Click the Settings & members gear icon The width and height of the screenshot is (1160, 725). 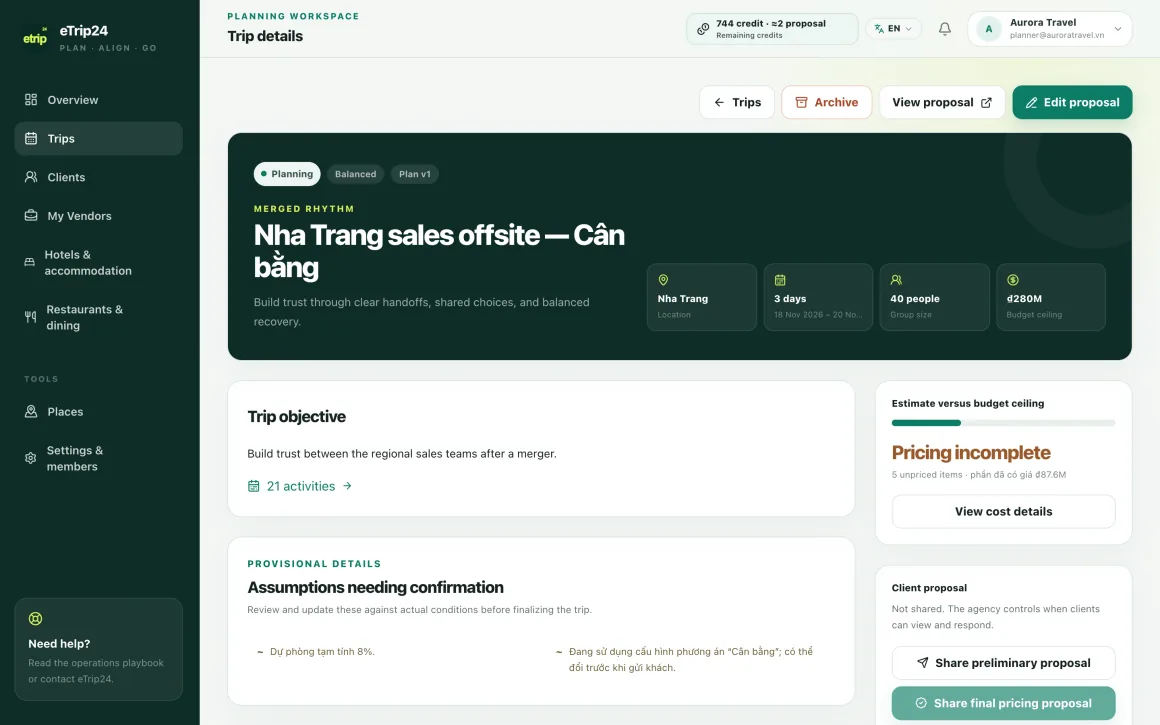pos(30,458)
